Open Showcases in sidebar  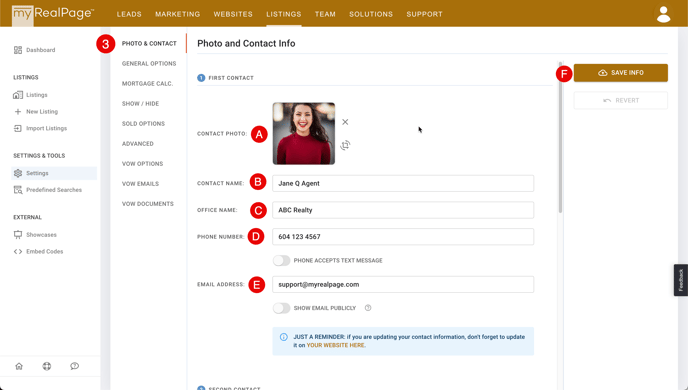41,235
